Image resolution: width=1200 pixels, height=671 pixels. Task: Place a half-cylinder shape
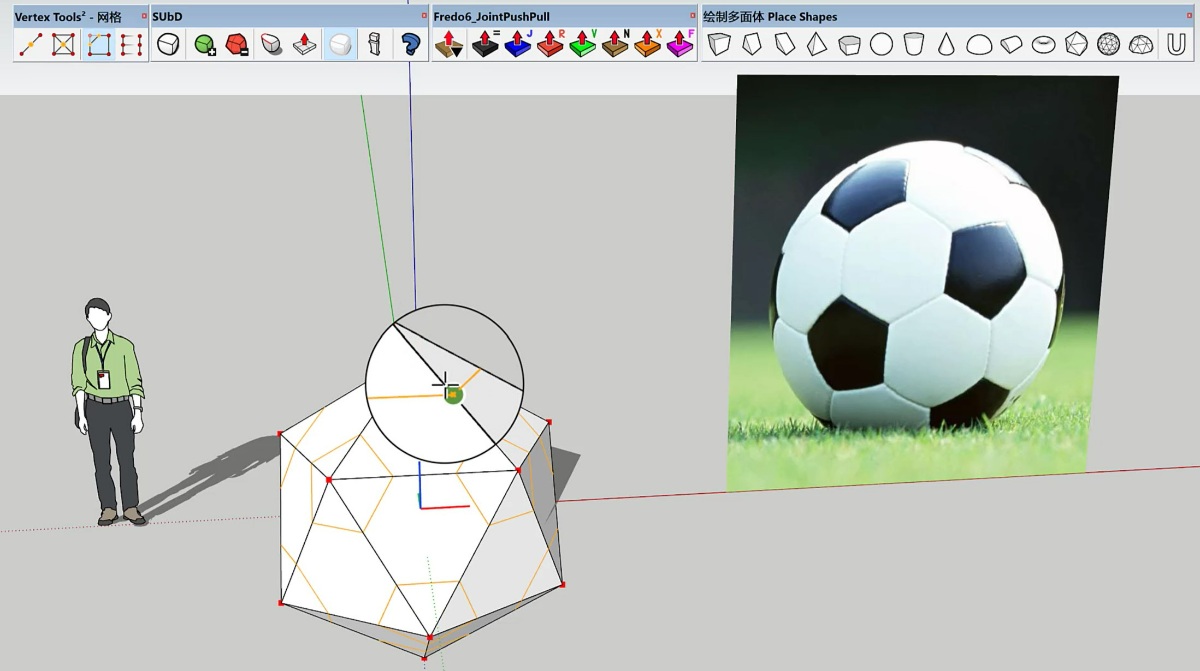pos(1012,44)
